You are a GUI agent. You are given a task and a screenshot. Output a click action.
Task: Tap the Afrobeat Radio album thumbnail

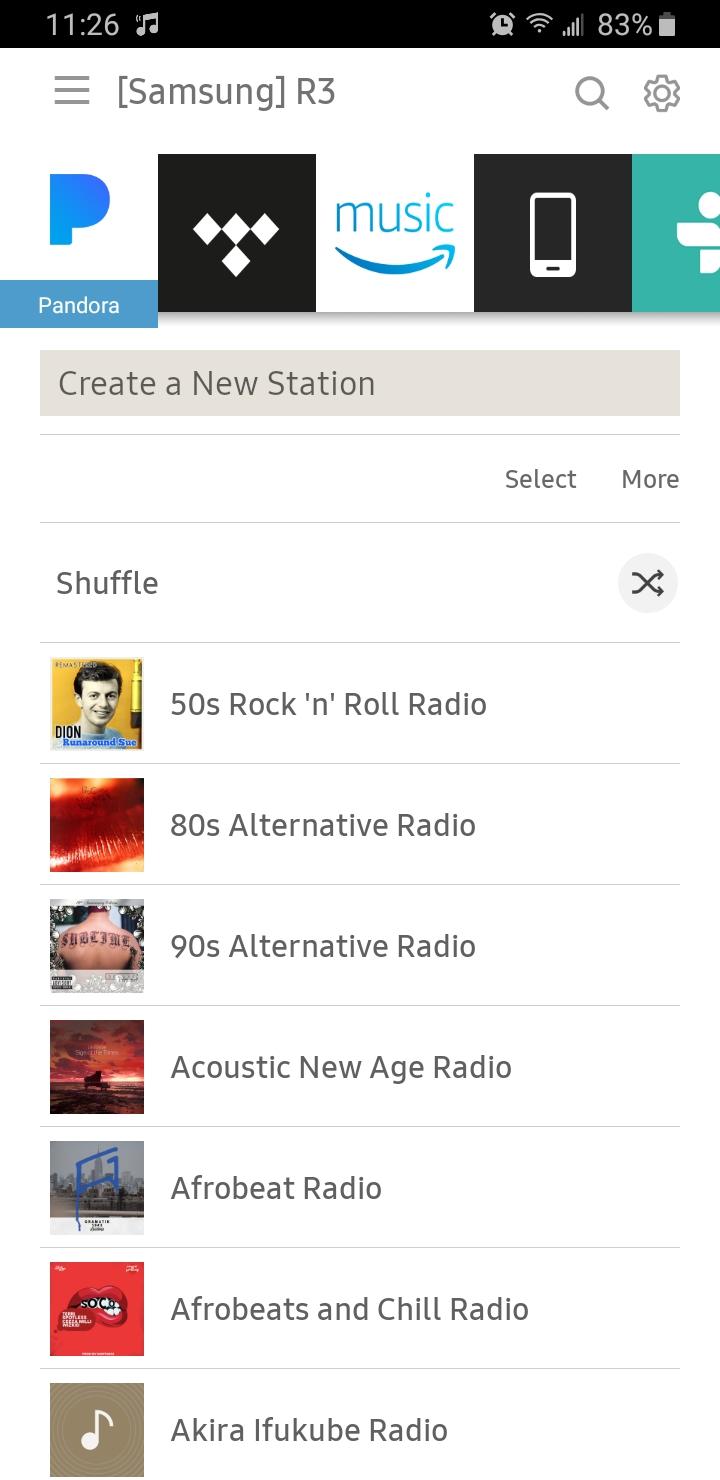click(x=97, y=1188)
